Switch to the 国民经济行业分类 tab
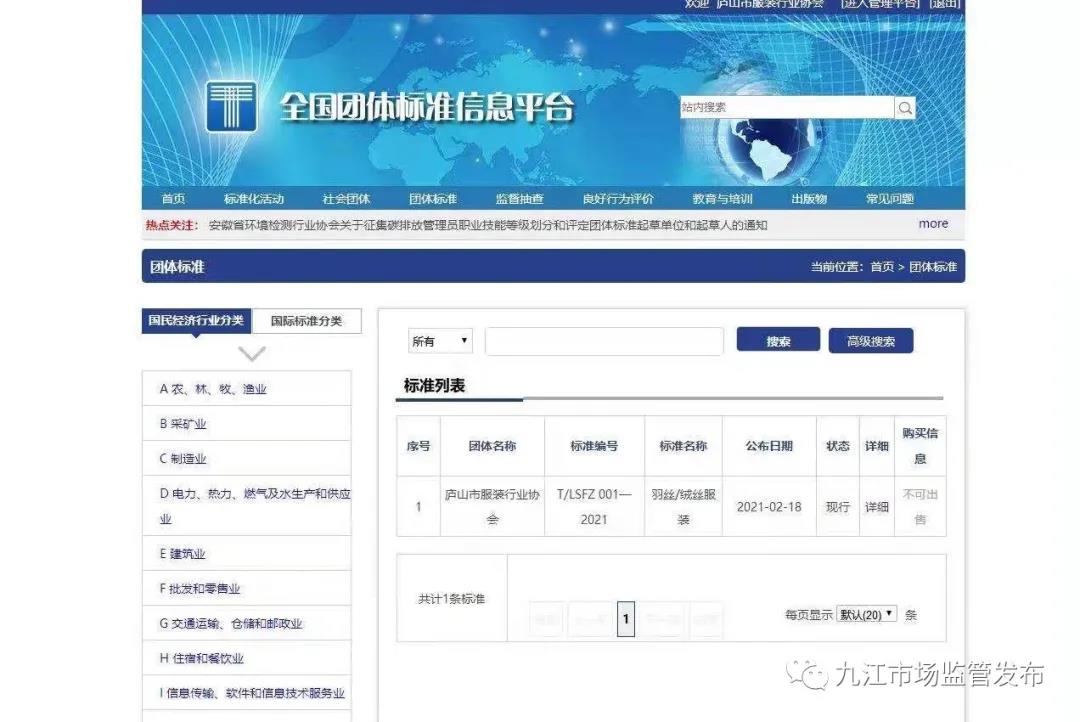Viewport: 1080px width, 722px height. tap(196, 320)
